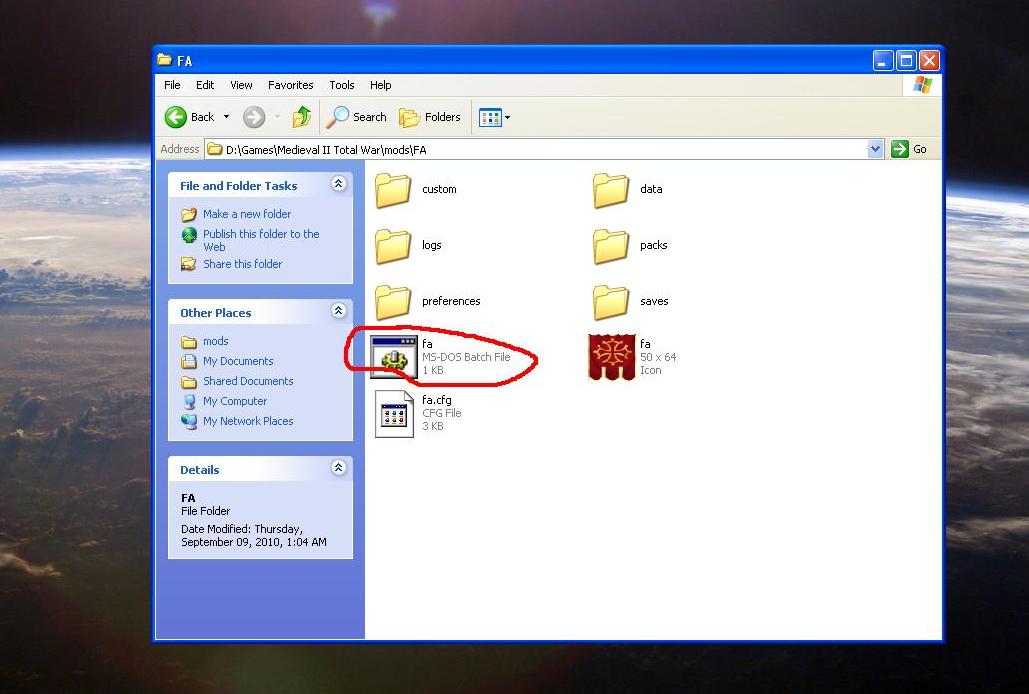Click the Publish to Web globe icon
The height and width of the screenshot is (694, 1029).
pos(189,235)
